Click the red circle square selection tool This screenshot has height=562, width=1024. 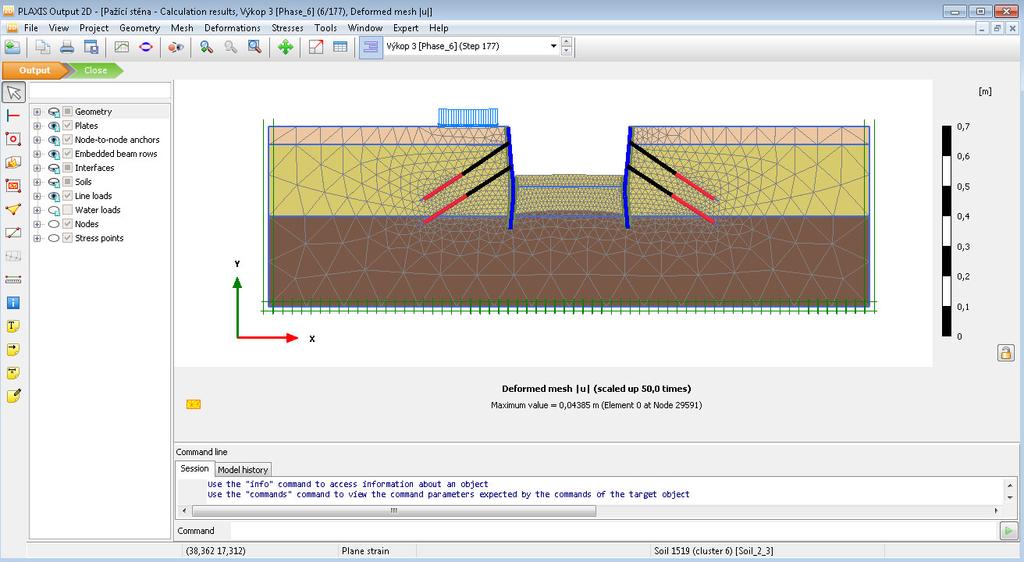(13, 139)
